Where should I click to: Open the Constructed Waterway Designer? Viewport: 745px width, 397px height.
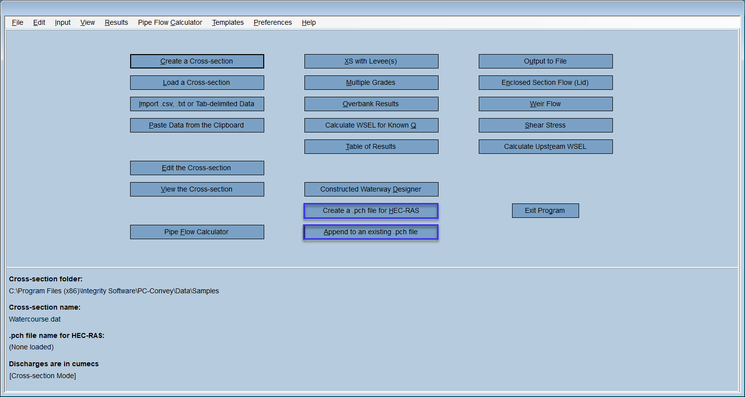(371, 189)
